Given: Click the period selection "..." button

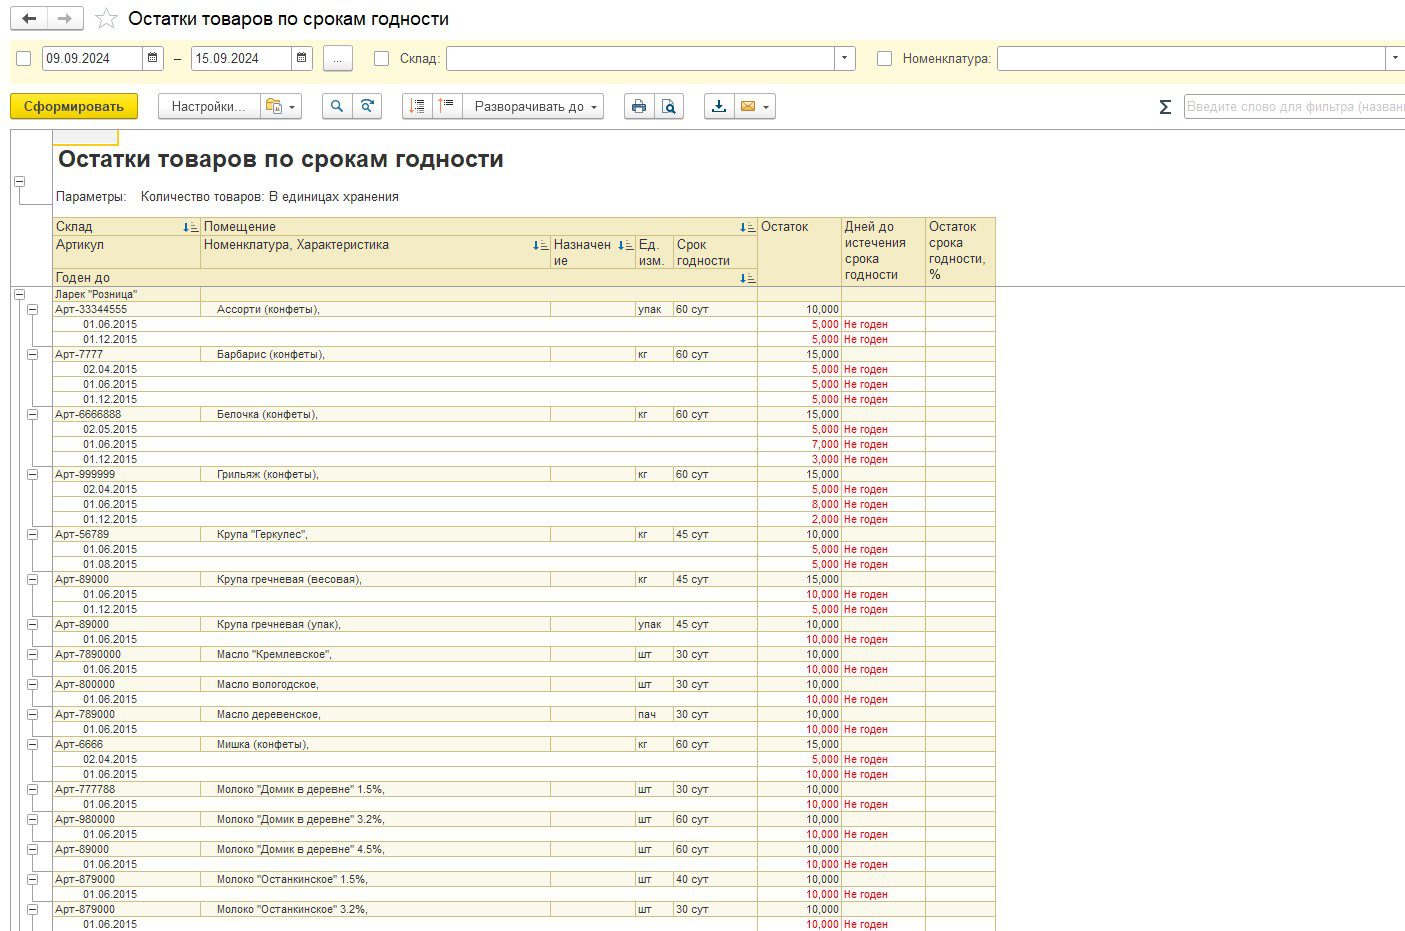Looking at the screenshot, I should coord(338,59).
